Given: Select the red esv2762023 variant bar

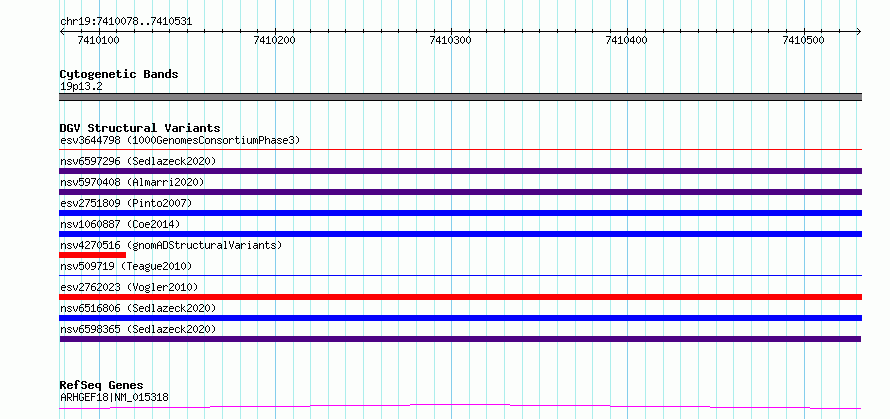Looking at the screenshot, I should coord(460,297).
